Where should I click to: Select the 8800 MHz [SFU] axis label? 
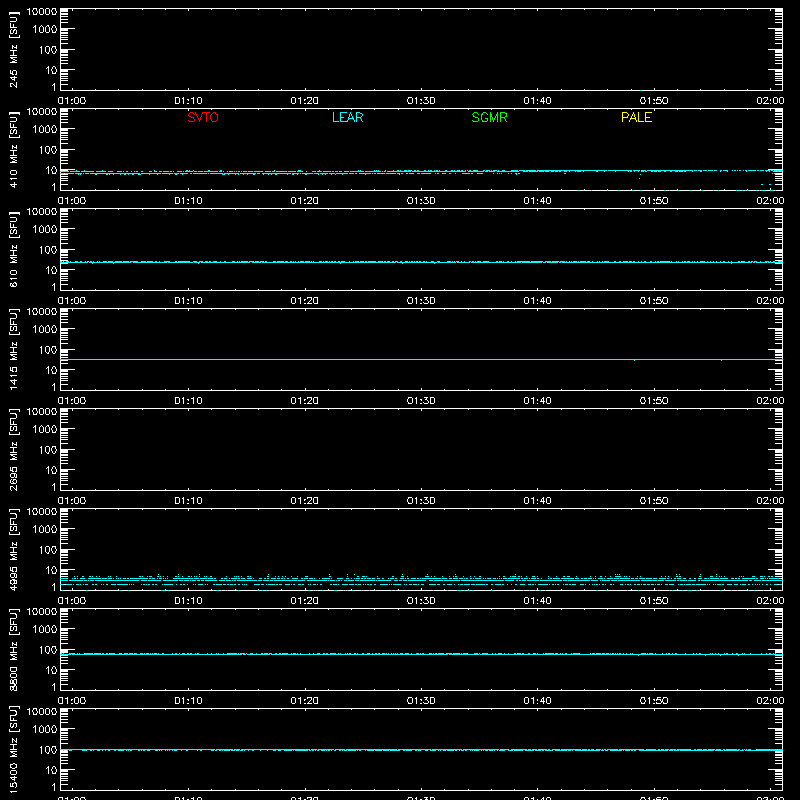[13, 649]
